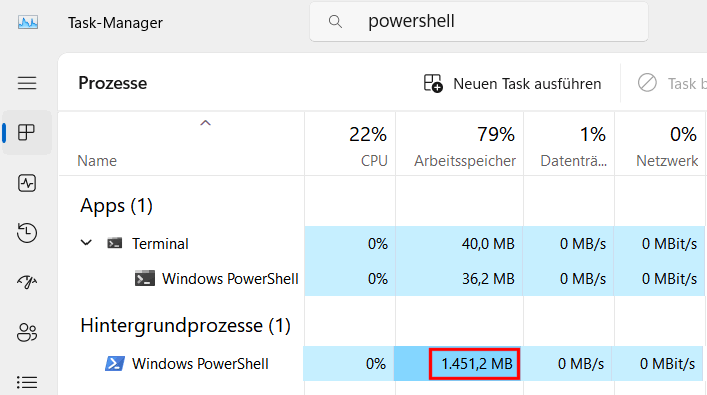Open the Details list sidebar icon
707x395 pixels.
point(27,382)
